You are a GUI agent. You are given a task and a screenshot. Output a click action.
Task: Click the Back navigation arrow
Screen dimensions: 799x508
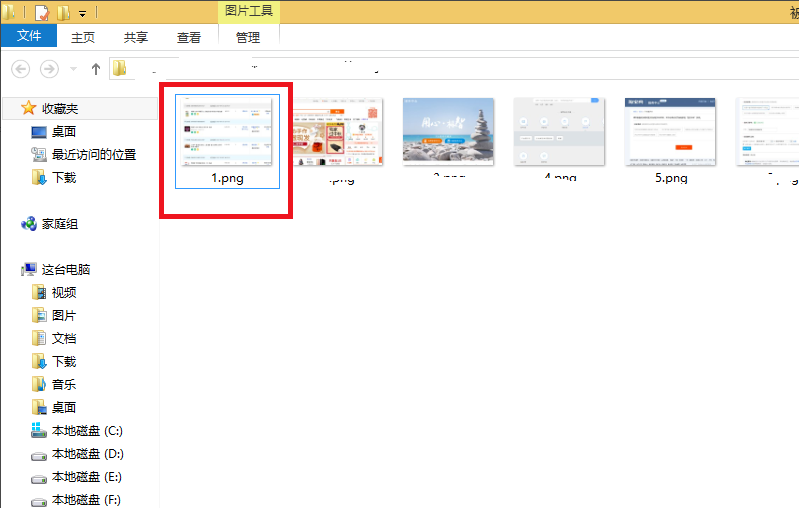[20, 69]
